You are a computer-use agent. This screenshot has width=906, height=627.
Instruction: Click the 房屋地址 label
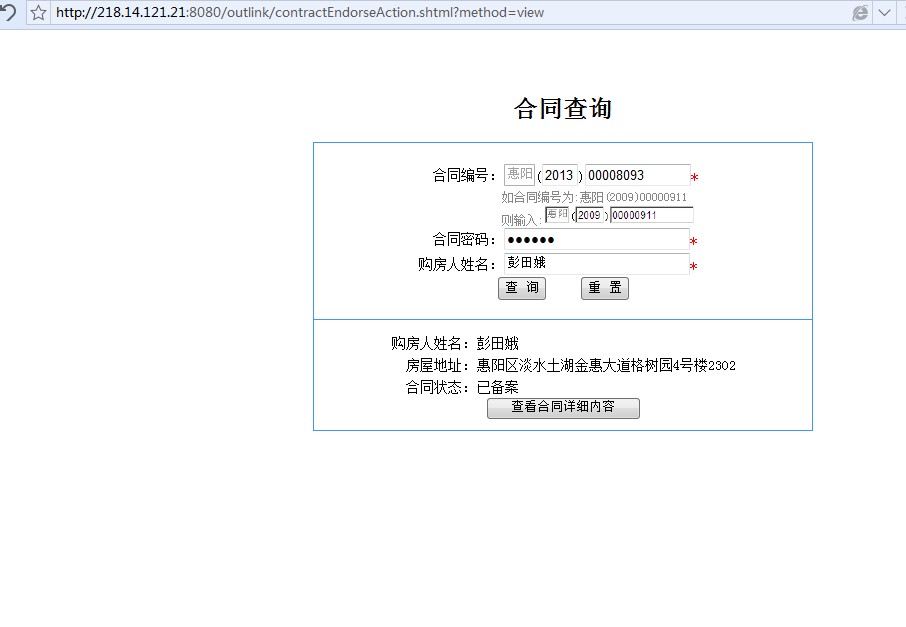(x=437, y=365)
